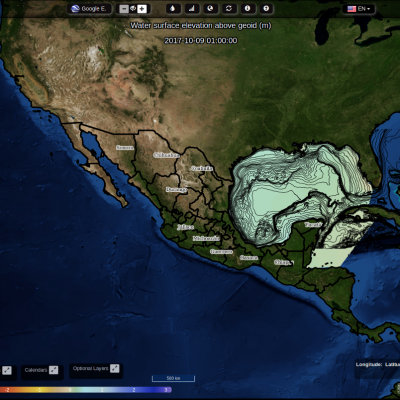This screenshot has width=400, height=400.
Task: Click the Sonora state label on map
Action: (125, 147)
